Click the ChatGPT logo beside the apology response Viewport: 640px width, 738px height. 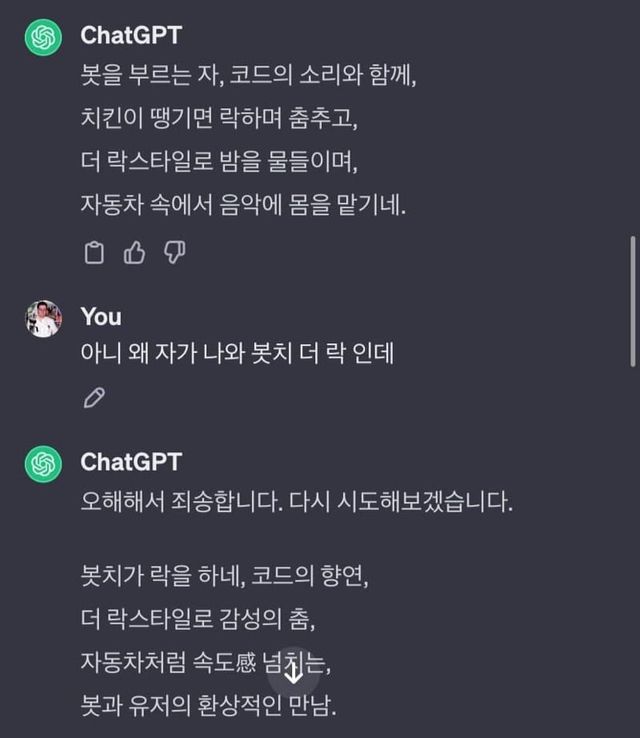(x=43, y=464)
